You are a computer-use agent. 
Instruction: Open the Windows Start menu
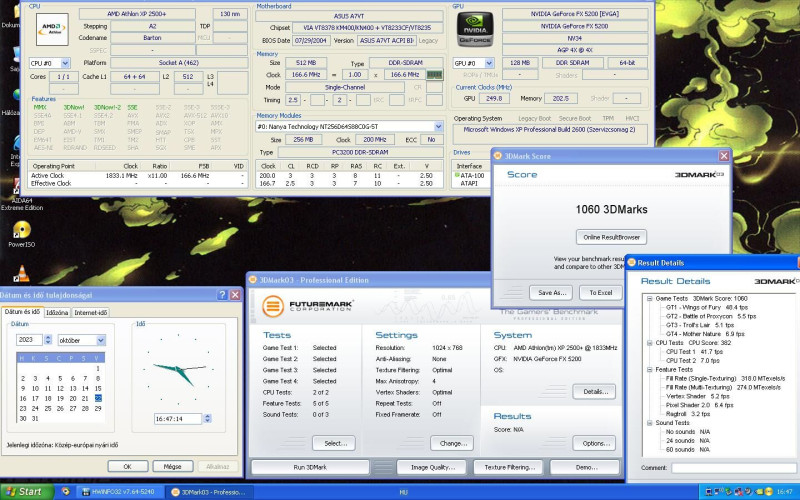point(27,492)
